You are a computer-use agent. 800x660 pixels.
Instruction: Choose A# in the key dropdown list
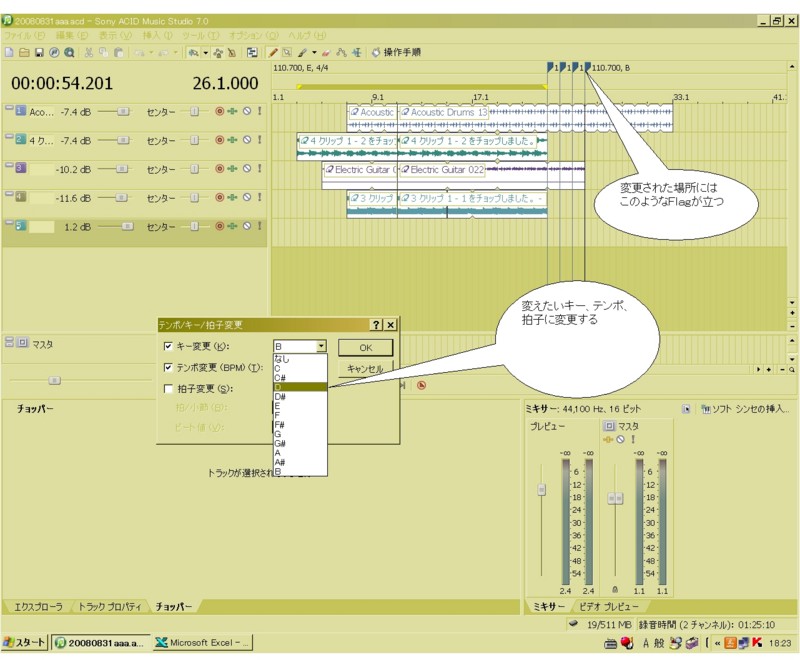click(300, 462)
